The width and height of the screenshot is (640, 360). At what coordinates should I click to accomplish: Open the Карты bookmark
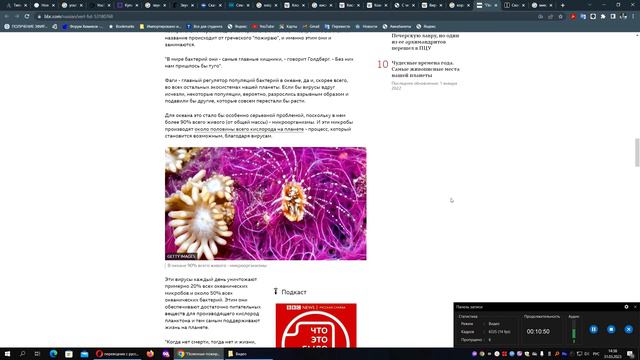[x=288, y=26]
